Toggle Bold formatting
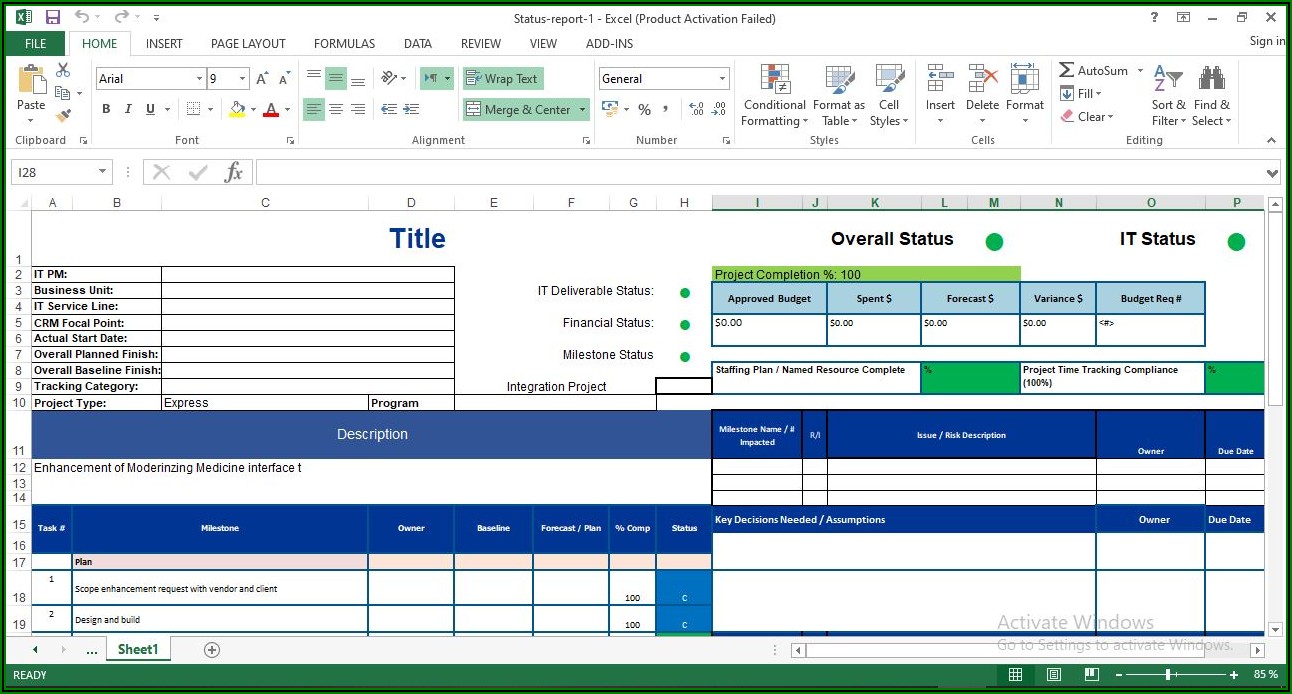This screenshot has width=1292, height=694. coord(106,110)
